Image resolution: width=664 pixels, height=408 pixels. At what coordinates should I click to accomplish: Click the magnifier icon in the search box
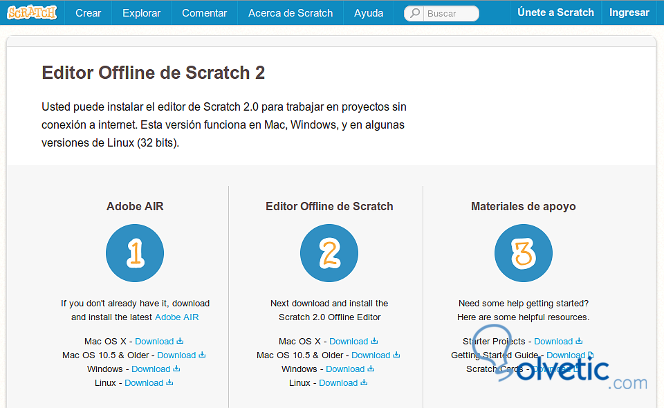click(x=415, y=13)
